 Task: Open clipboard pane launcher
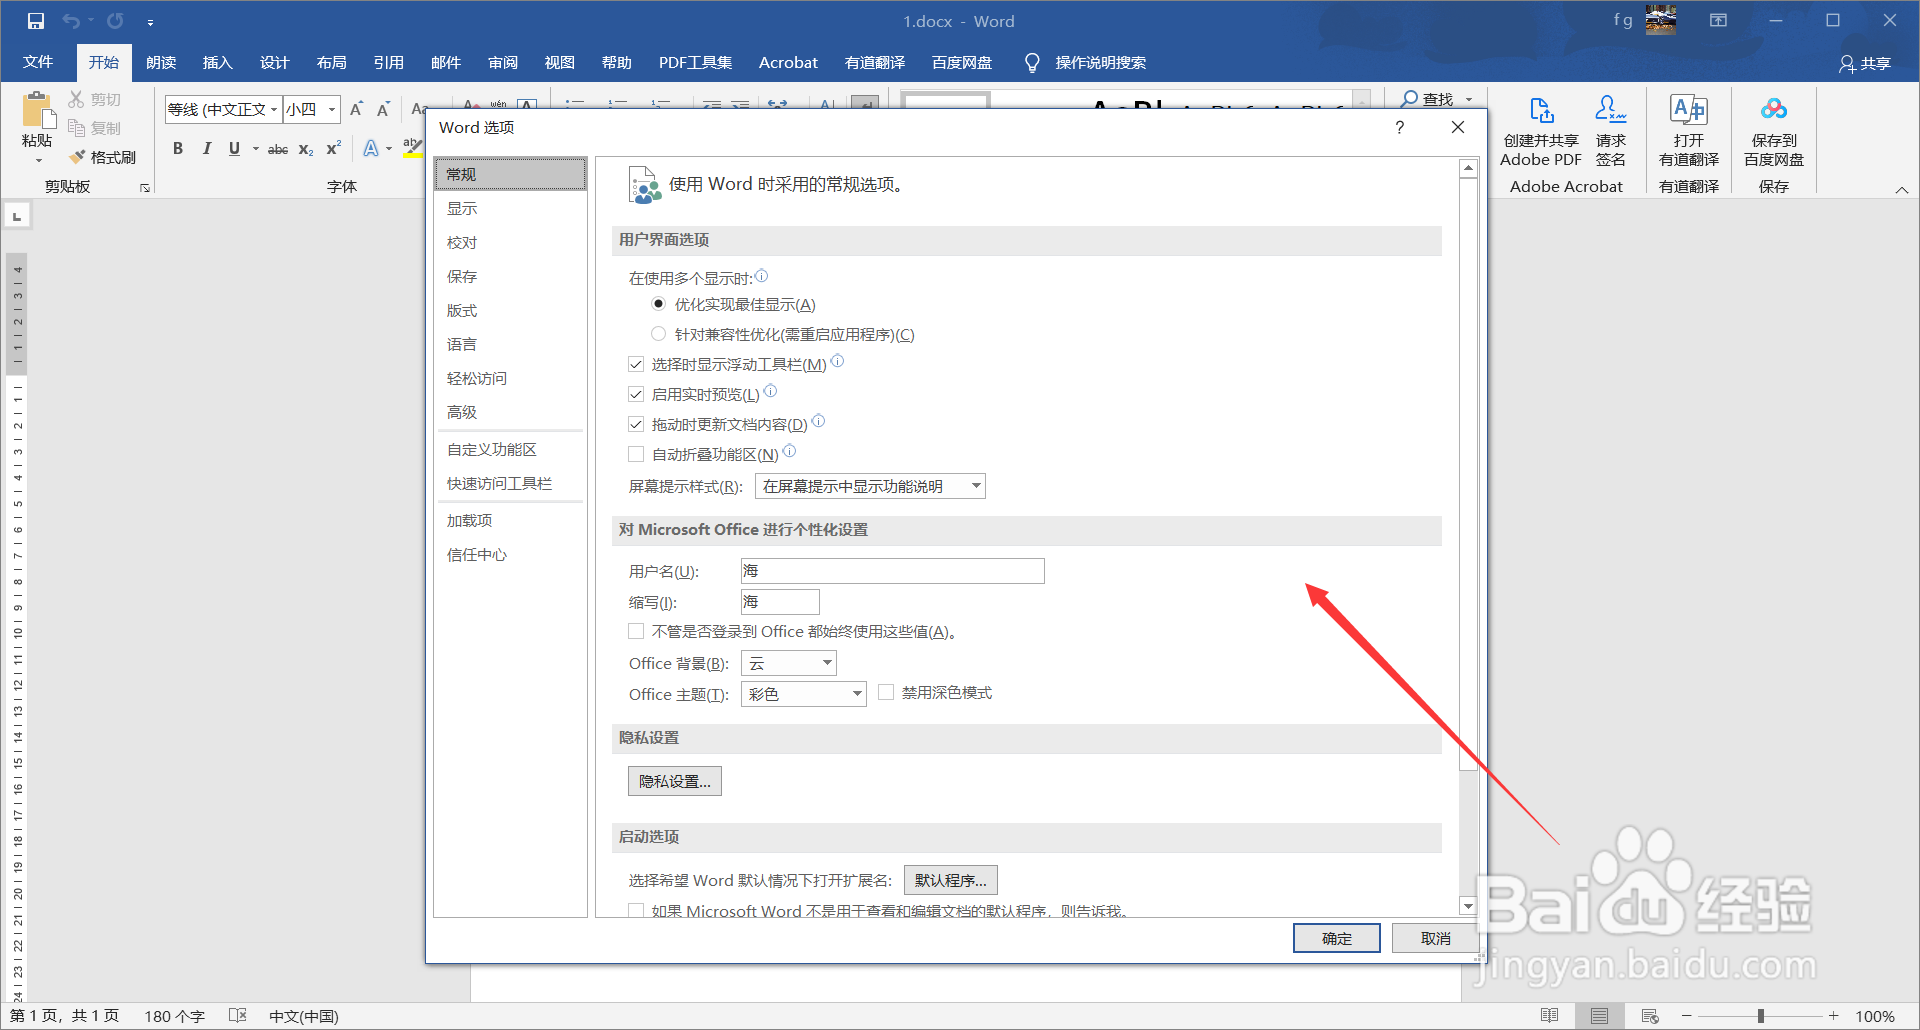point(145,187)
